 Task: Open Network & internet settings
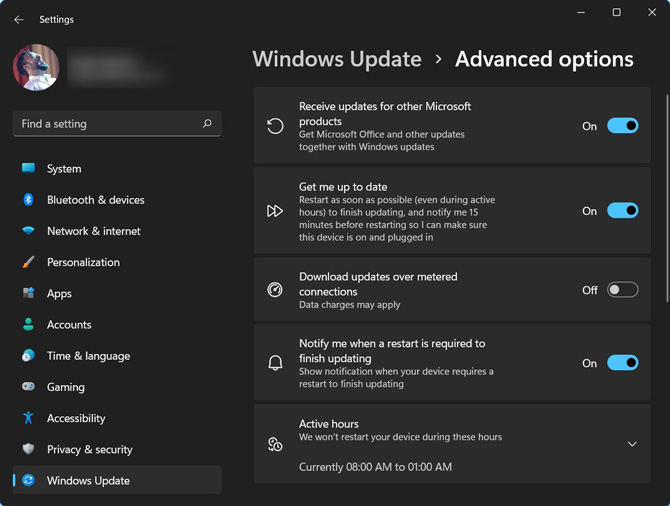click(117, 231)
